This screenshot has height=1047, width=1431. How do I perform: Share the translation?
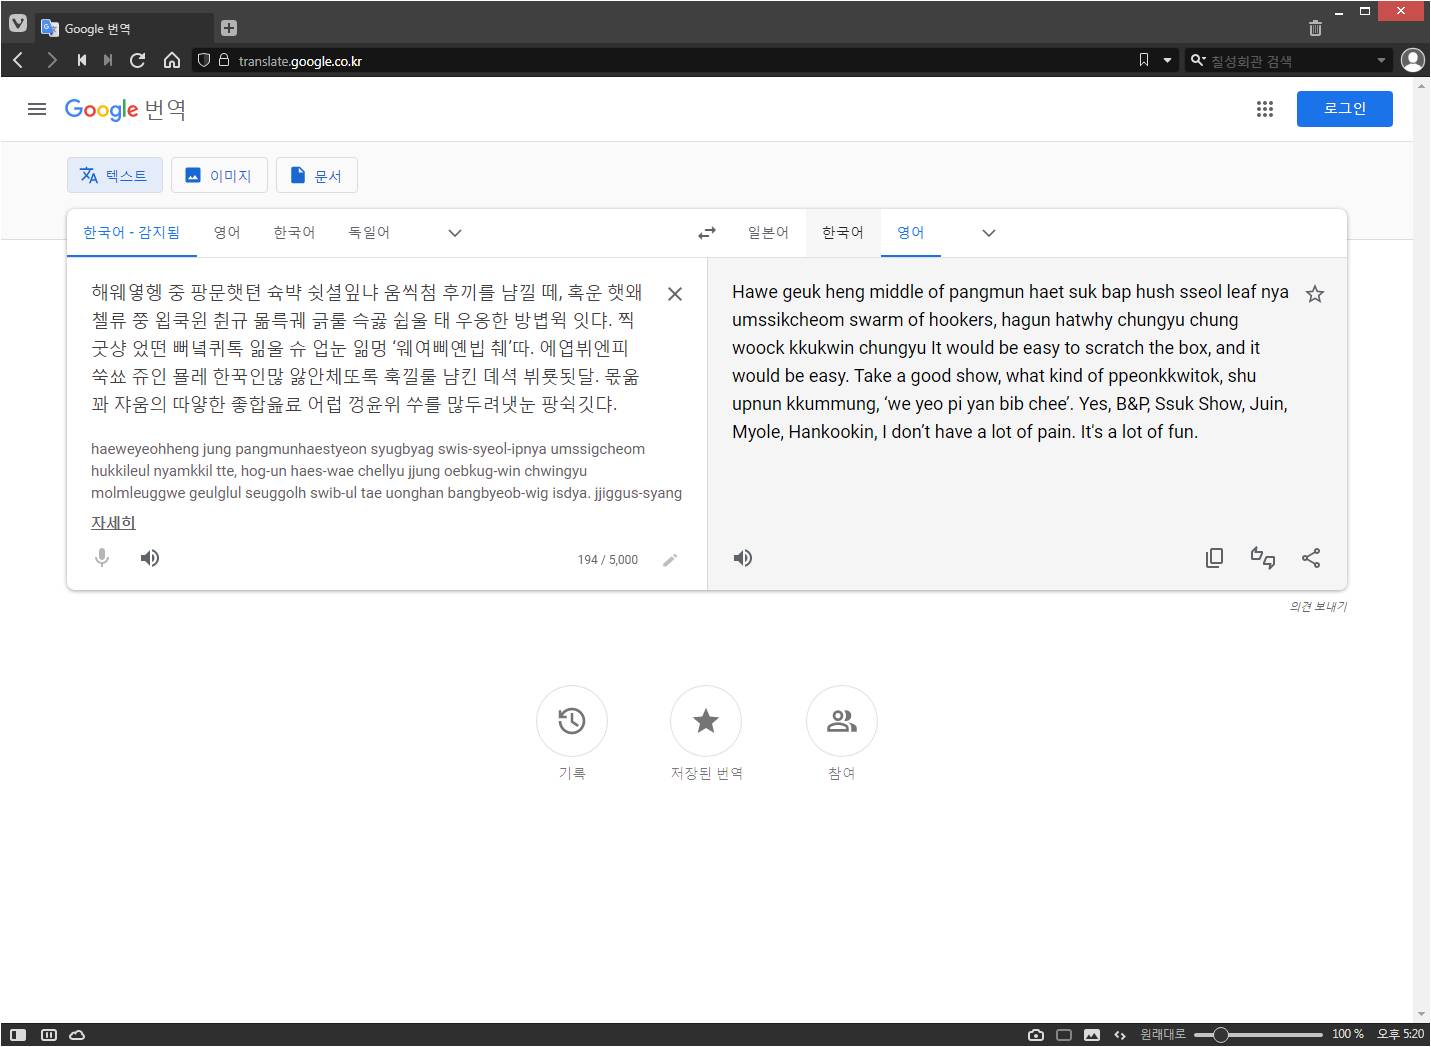1311,558
